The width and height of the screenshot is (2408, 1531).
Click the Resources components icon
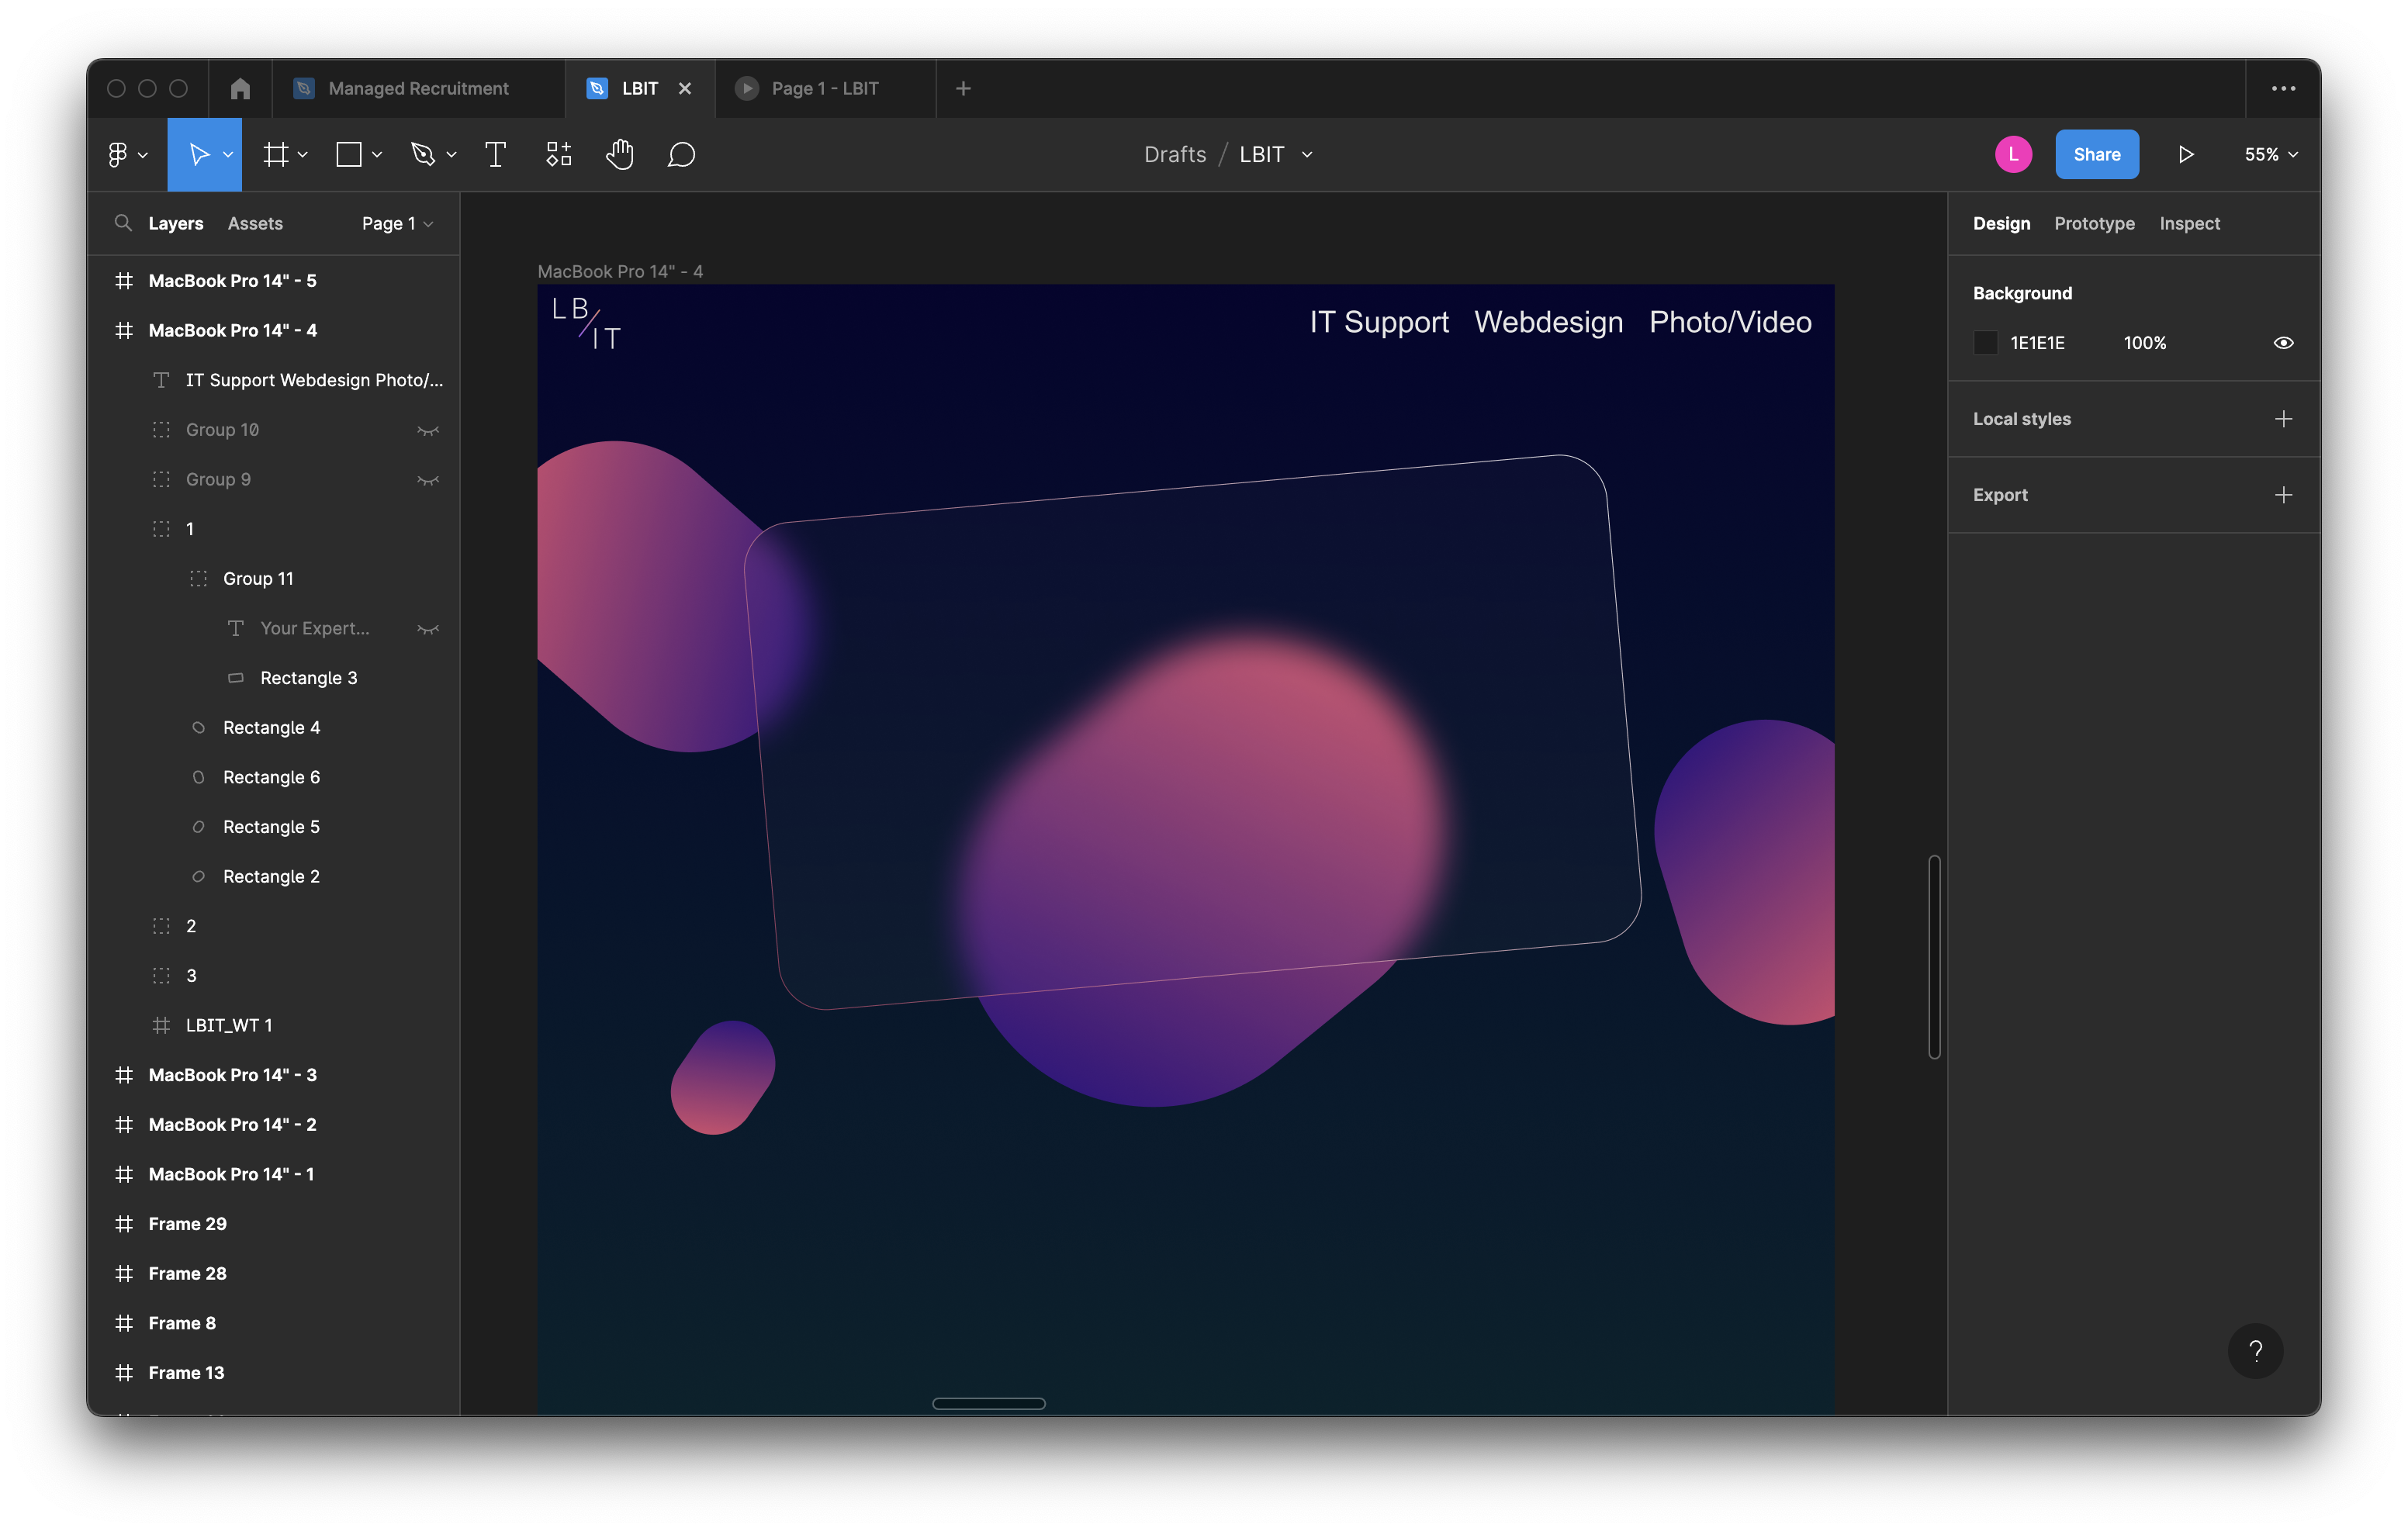[558, 155]
